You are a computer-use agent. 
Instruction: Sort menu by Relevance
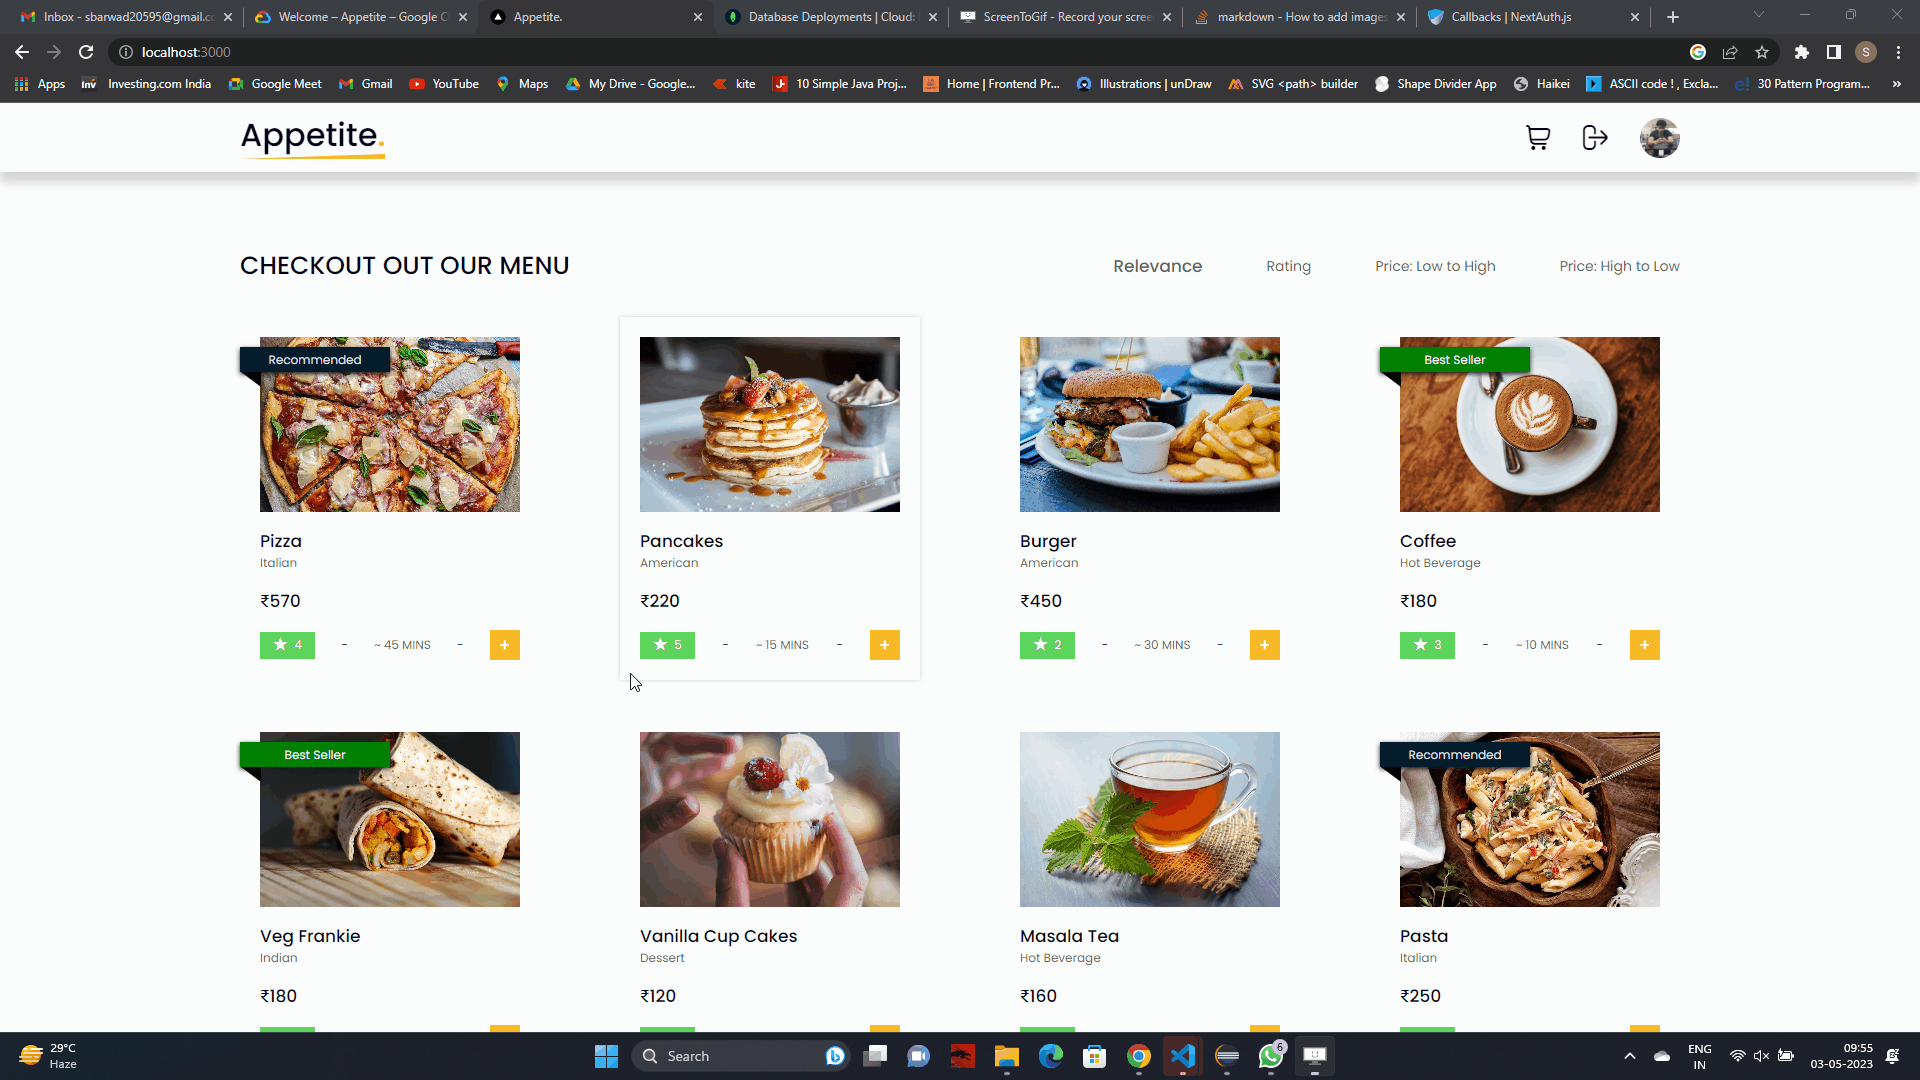coord(1157,266)
